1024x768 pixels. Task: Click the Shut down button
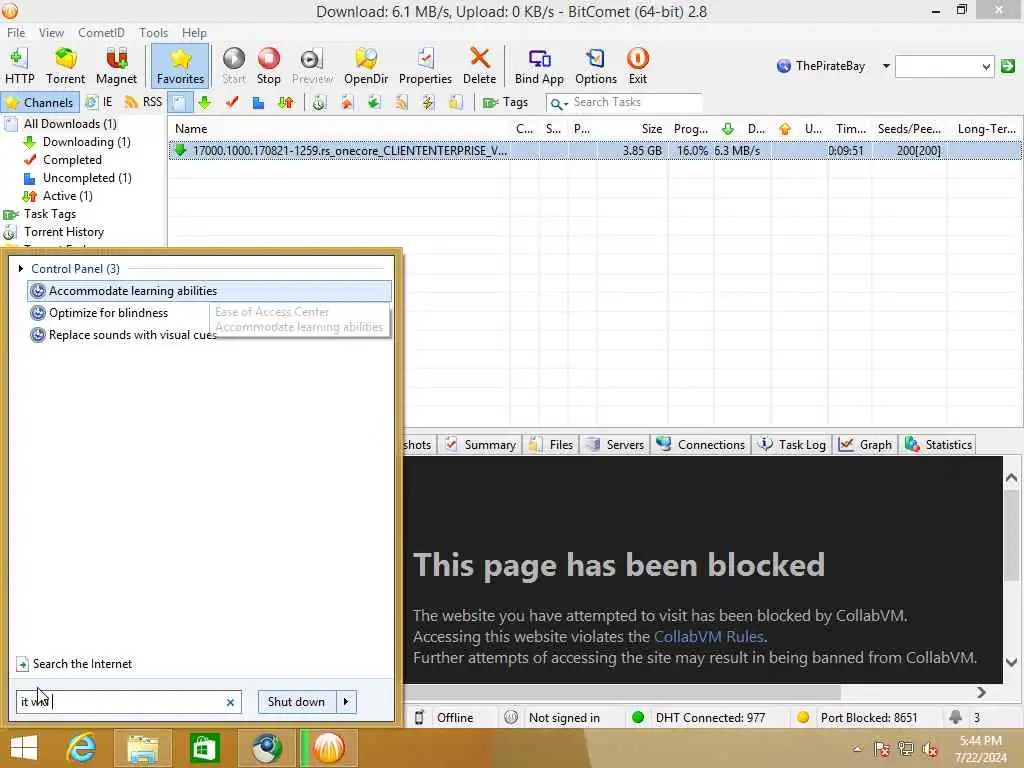(x=296, y=702)
